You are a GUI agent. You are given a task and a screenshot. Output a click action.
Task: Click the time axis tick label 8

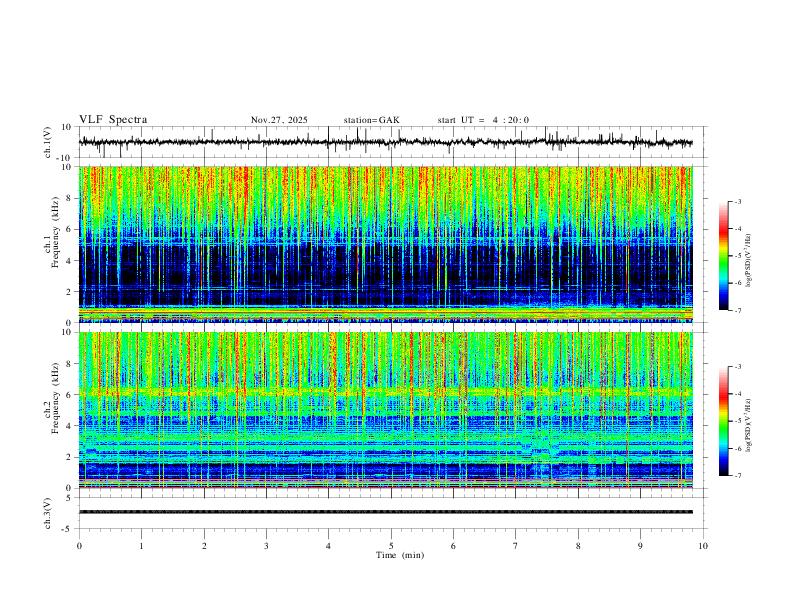(578, 546)
